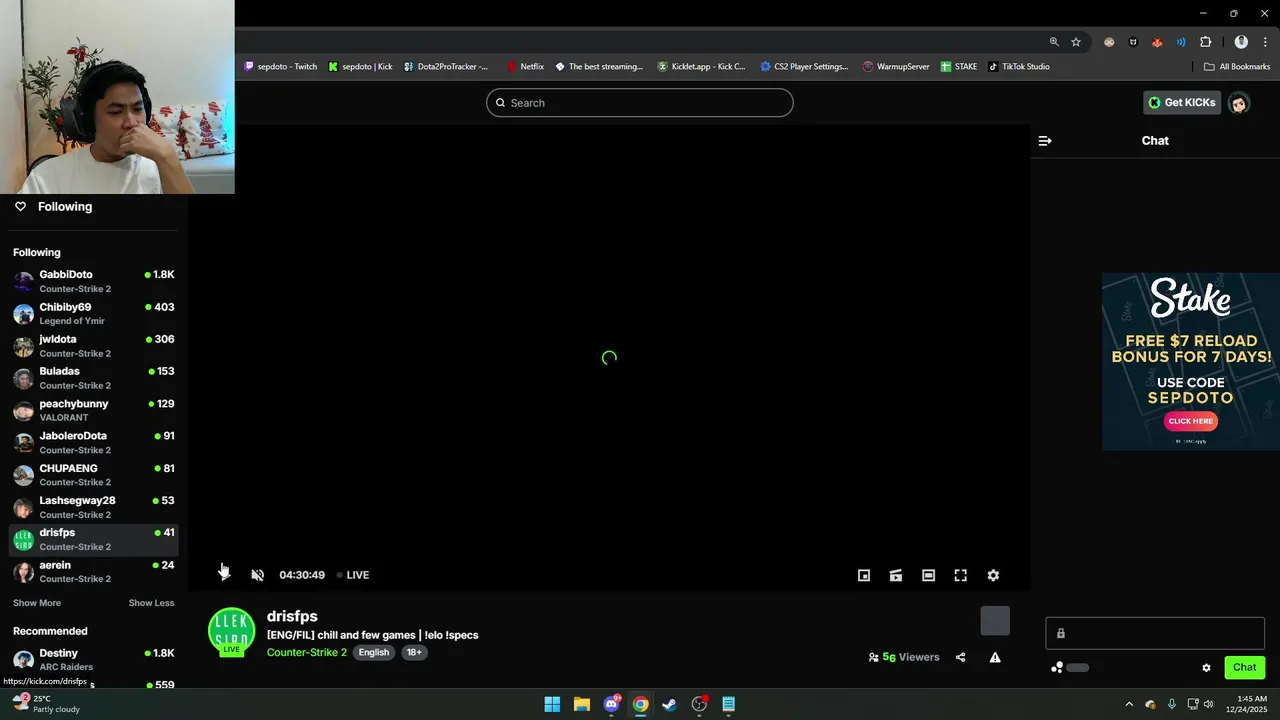The height and width of the screenshot is (720, 1280).
Task: Open Steam from the taskbar
Action: [669, 704]
